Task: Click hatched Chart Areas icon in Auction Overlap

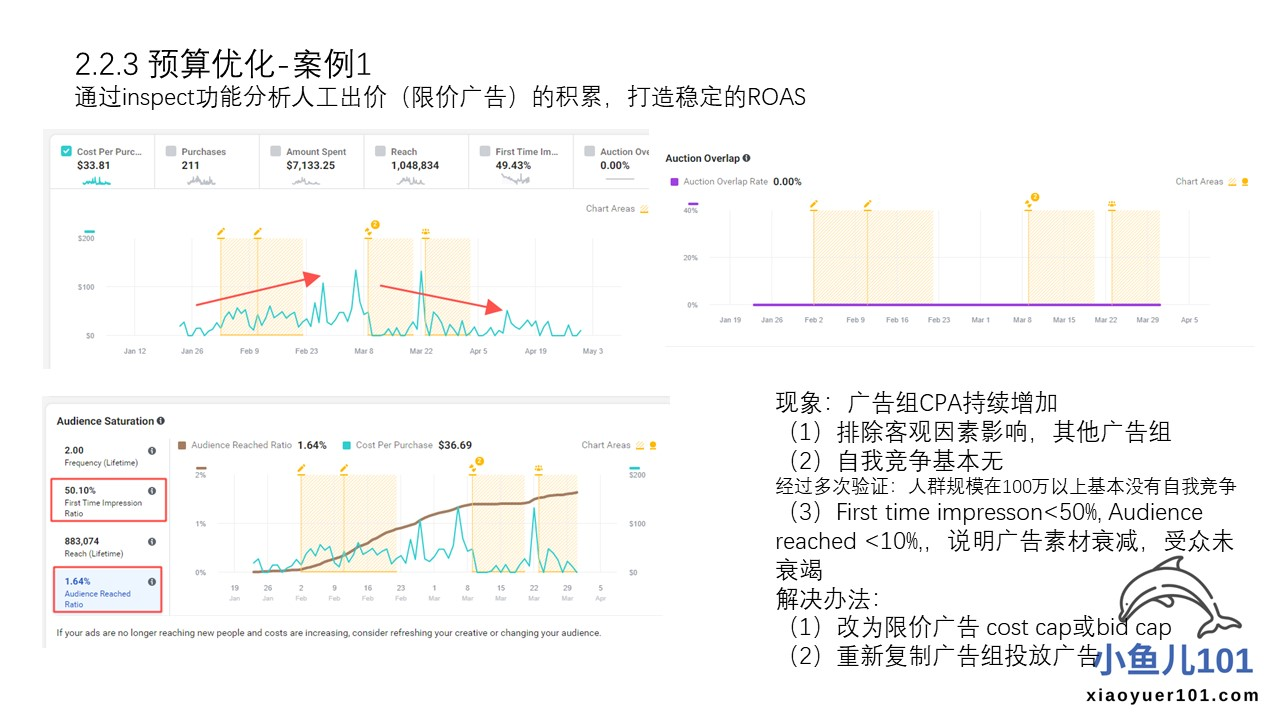Action: point(1232,182)
